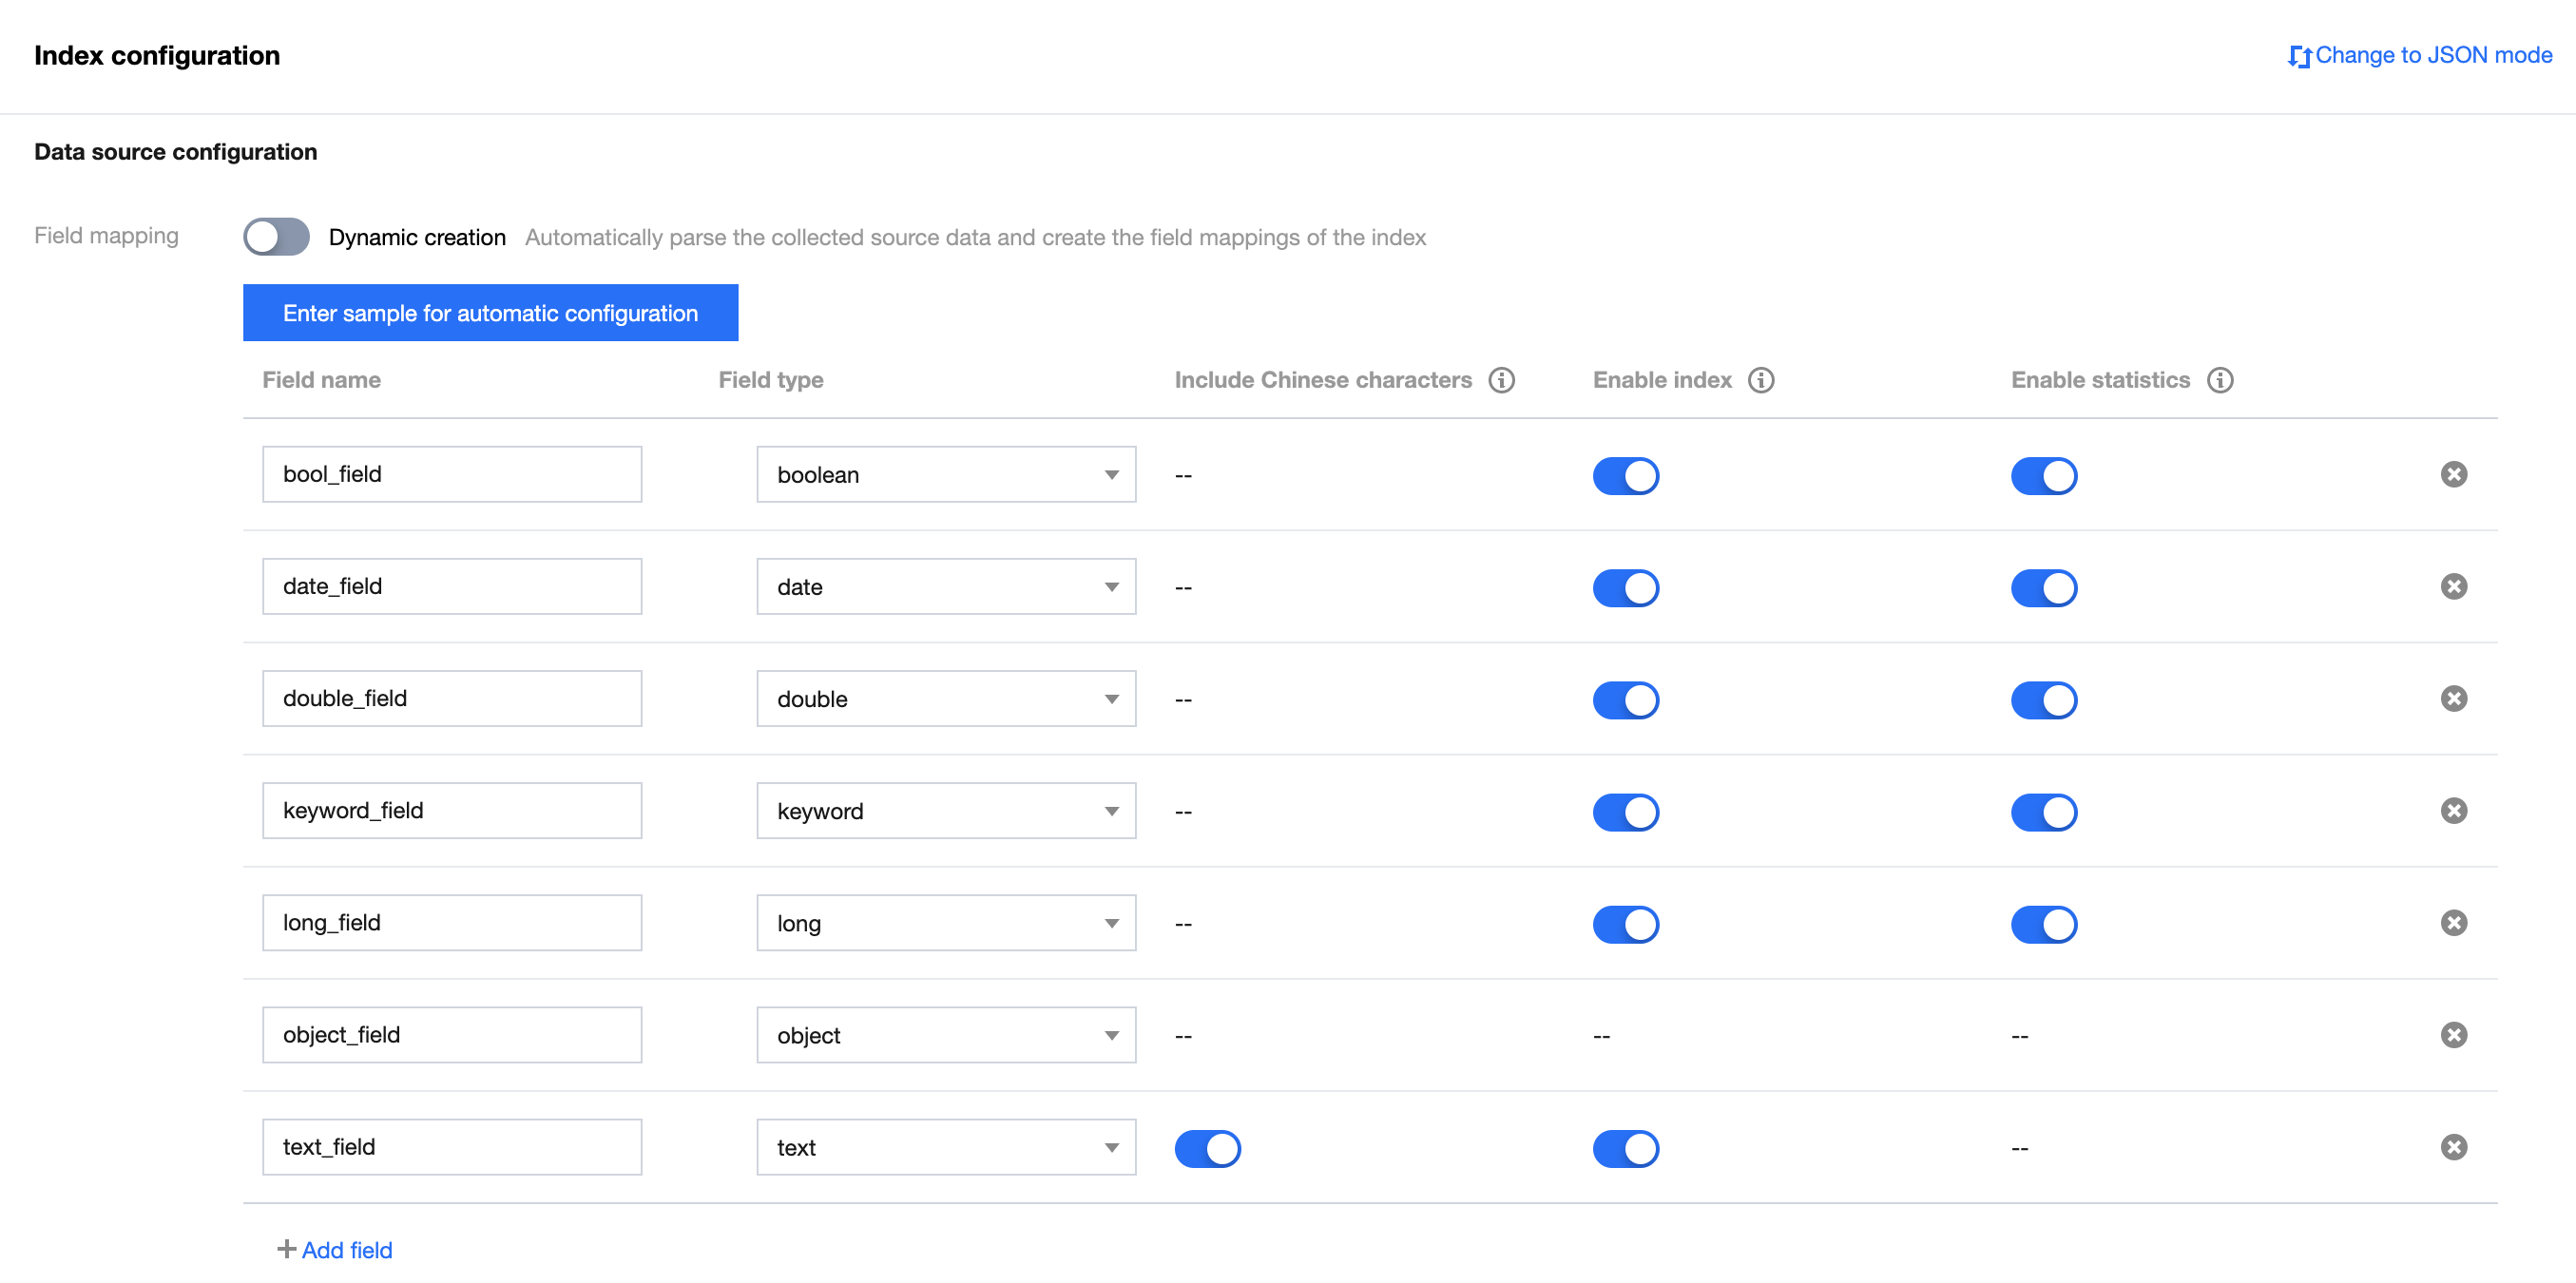
Task: Expand the keyword field type dropdown
Action: 945,810
